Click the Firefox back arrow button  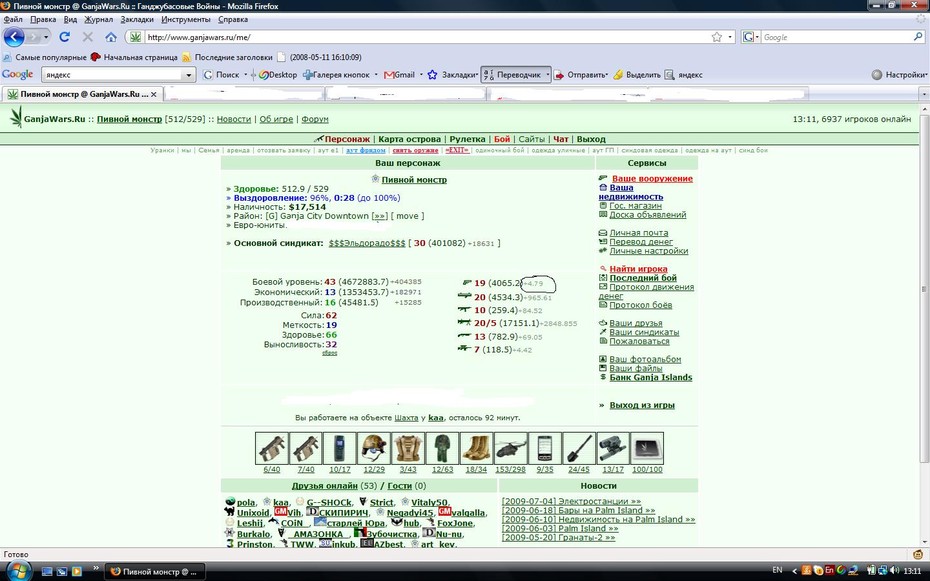point(14,37)
